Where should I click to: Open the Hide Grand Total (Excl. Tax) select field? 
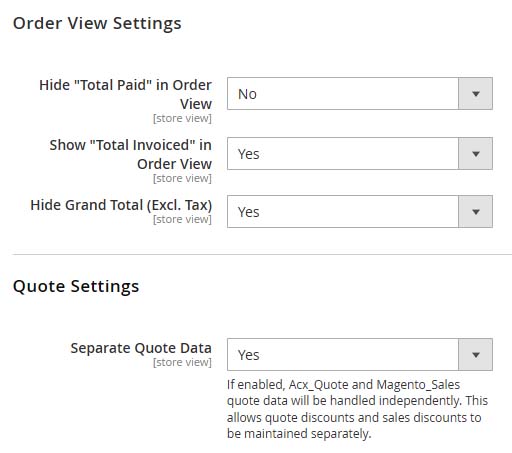click(x=360, y=212)
